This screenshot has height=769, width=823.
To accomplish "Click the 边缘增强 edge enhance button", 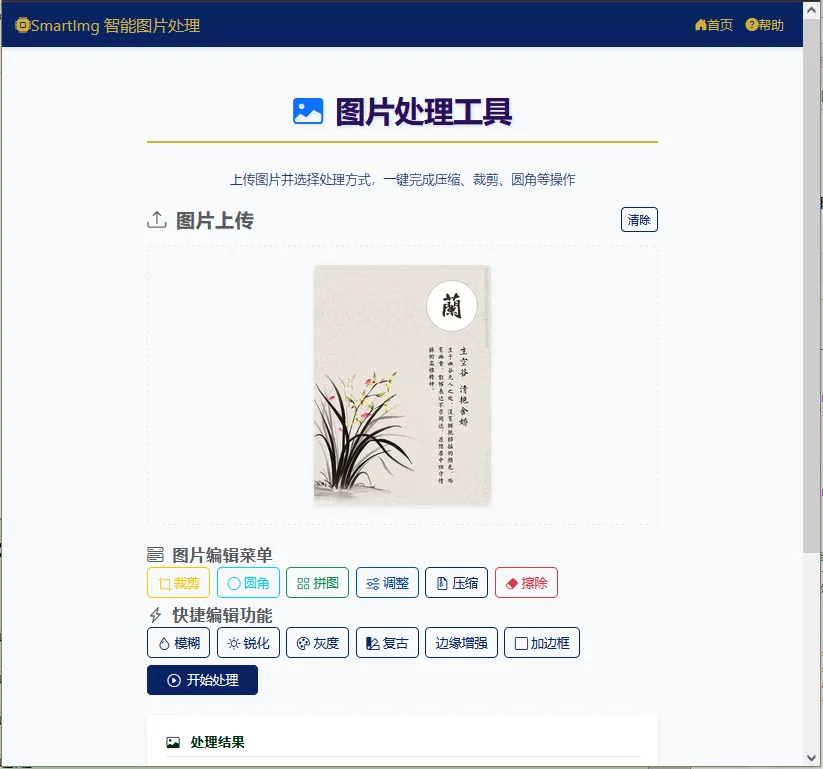I will (461, 642).
